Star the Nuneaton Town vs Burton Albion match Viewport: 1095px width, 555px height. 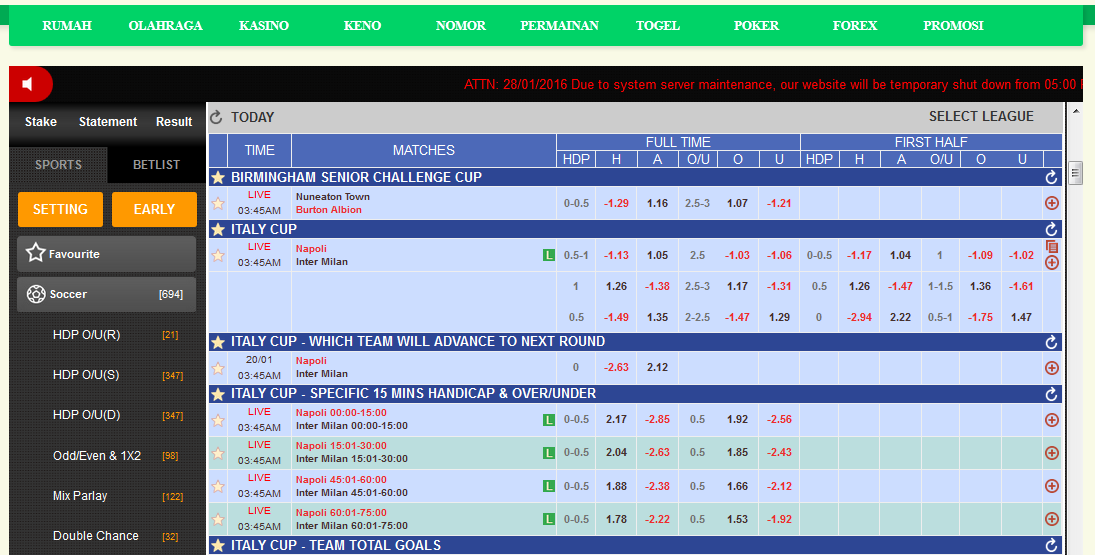pos(218,203)
